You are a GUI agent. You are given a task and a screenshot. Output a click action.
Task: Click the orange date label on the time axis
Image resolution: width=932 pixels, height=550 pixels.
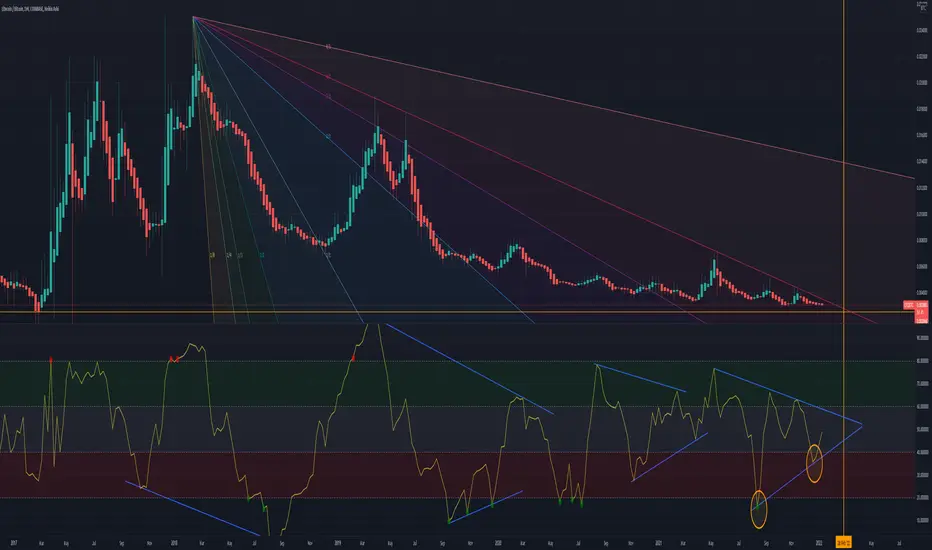(x=843, y=542)
